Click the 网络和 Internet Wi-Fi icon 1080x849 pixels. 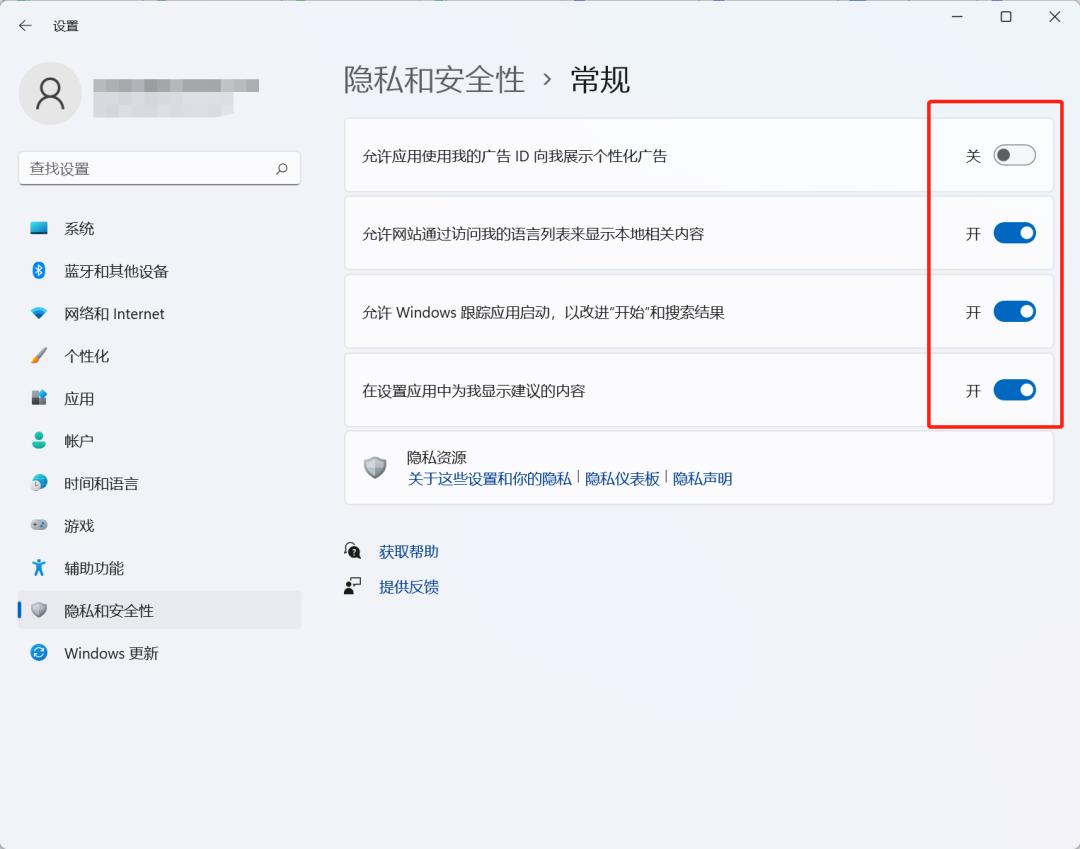click(x=40, y=313)
